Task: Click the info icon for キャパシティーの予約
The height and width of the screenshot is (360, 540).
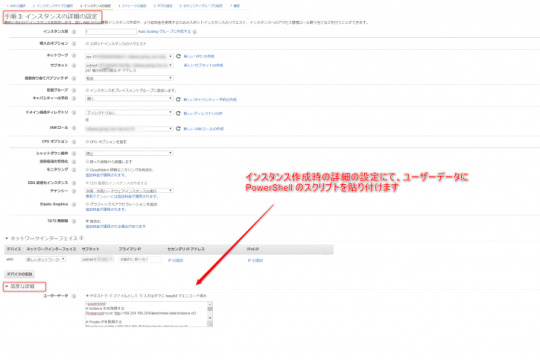Action: [74, 99]
